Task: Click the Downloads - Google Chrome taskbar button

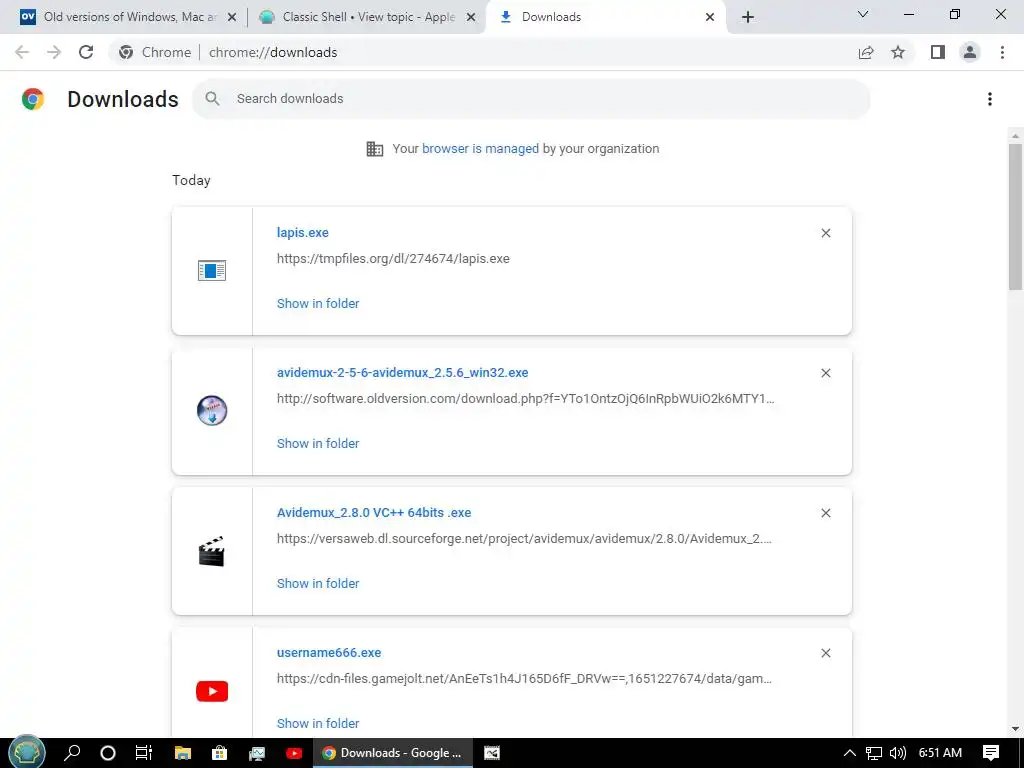Action: [x=392, y=753]
